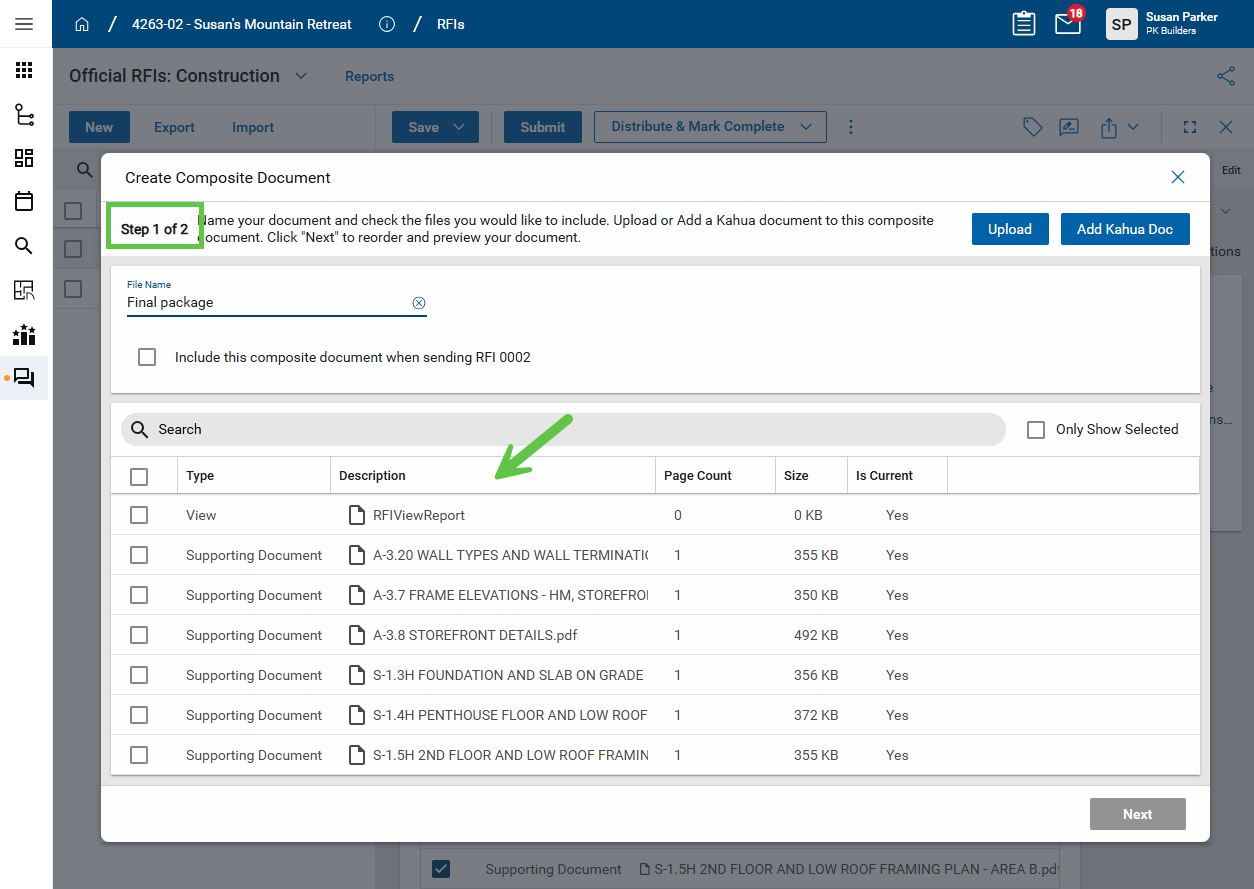Enable Only Show Selected checkbox

click(x=1036, y=429)
